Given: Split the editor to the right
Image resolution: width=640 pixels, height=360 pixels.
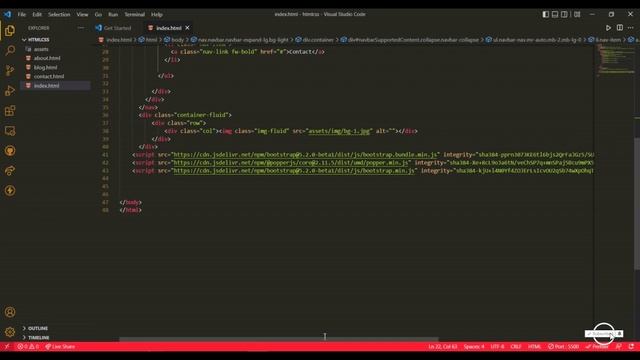Looking at the screenshot, I should coord(620,28).
